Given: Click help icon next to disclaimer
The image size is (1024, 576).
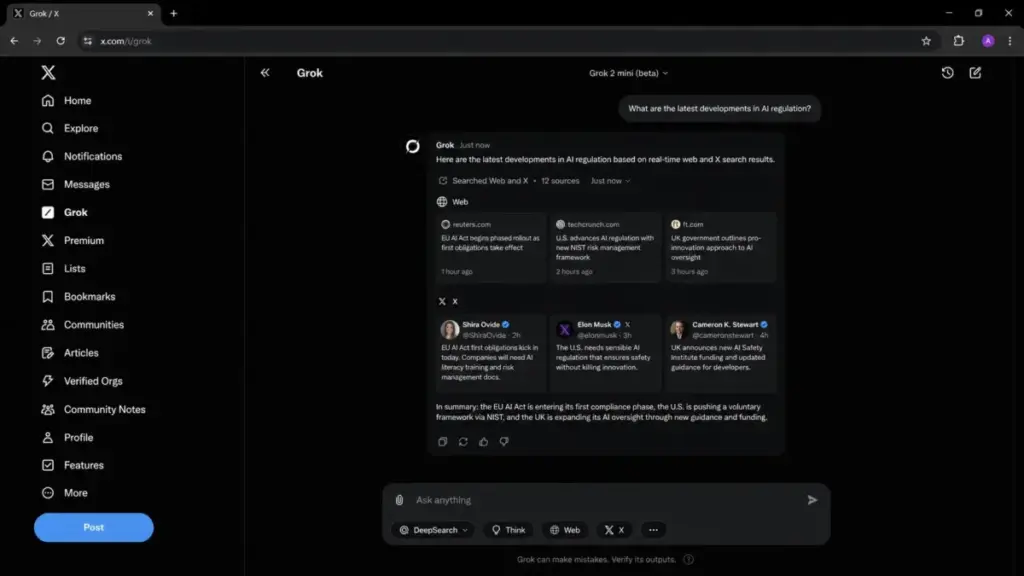Looking at the screenshot, I should (x=688, y=560).
